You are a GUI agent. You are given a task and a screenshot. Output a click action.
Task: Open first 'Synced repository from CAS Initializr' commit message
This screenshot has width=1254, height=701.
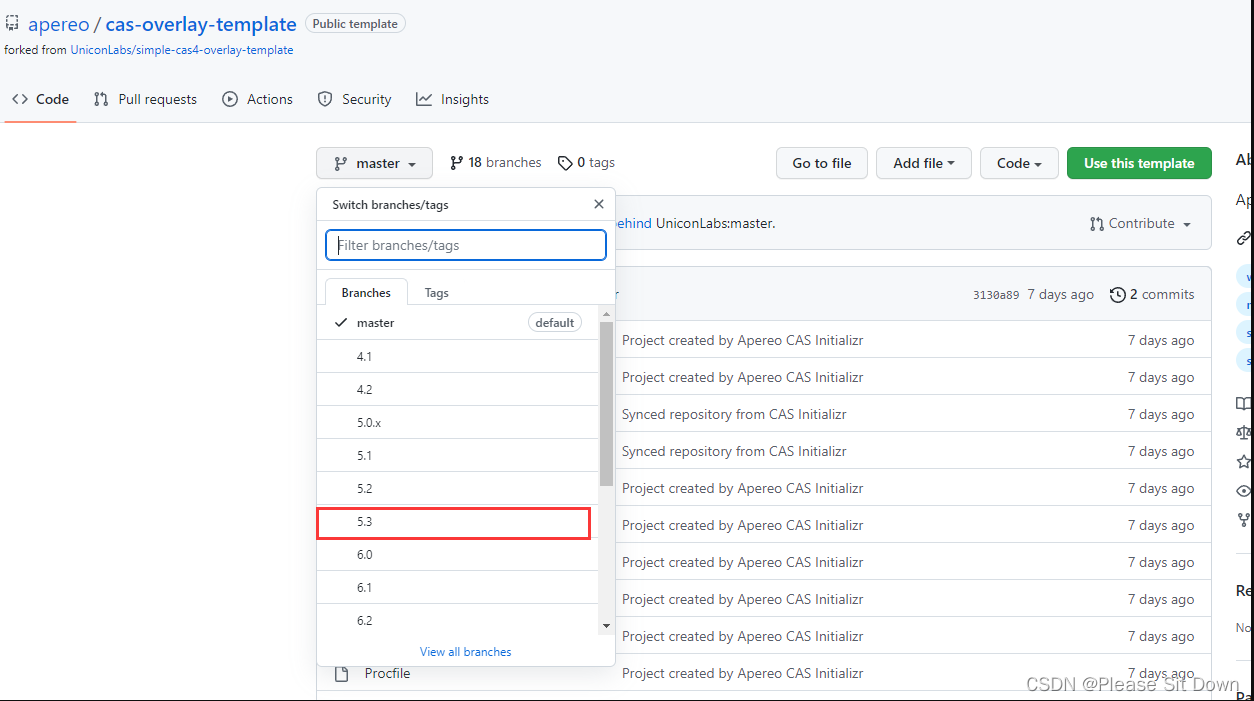734,414
